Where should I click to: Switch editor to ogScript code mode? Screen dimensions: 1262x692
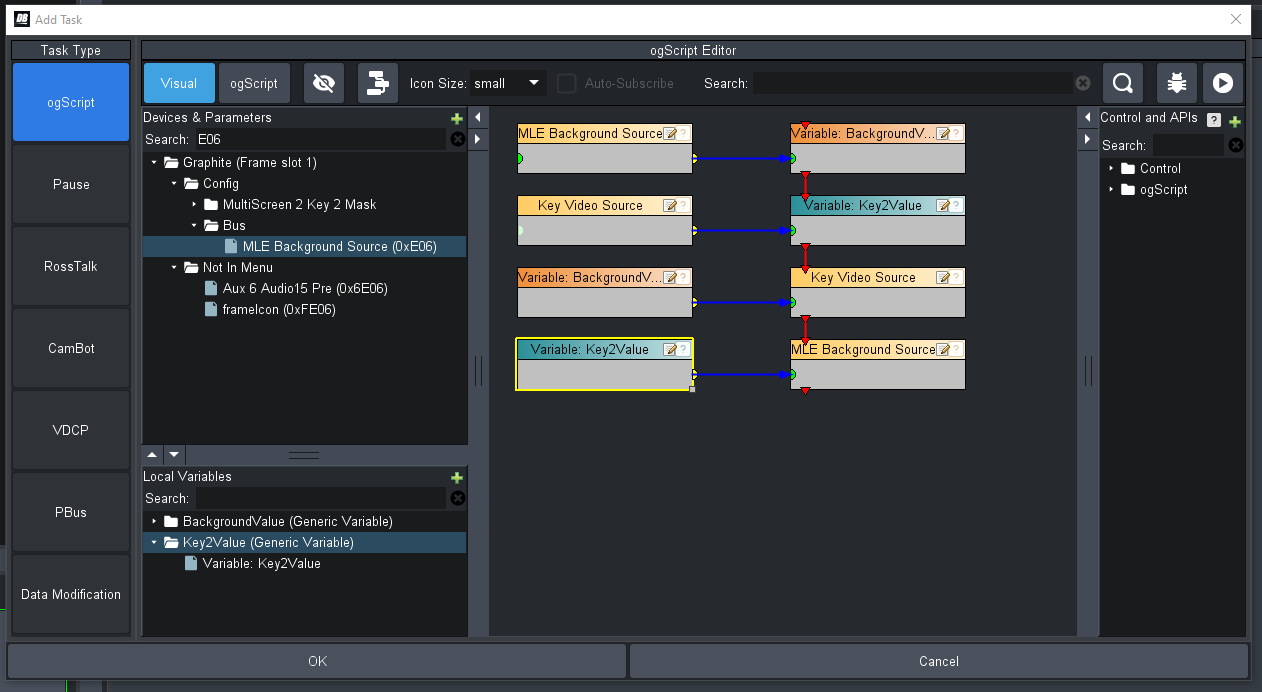pos(254,83)
